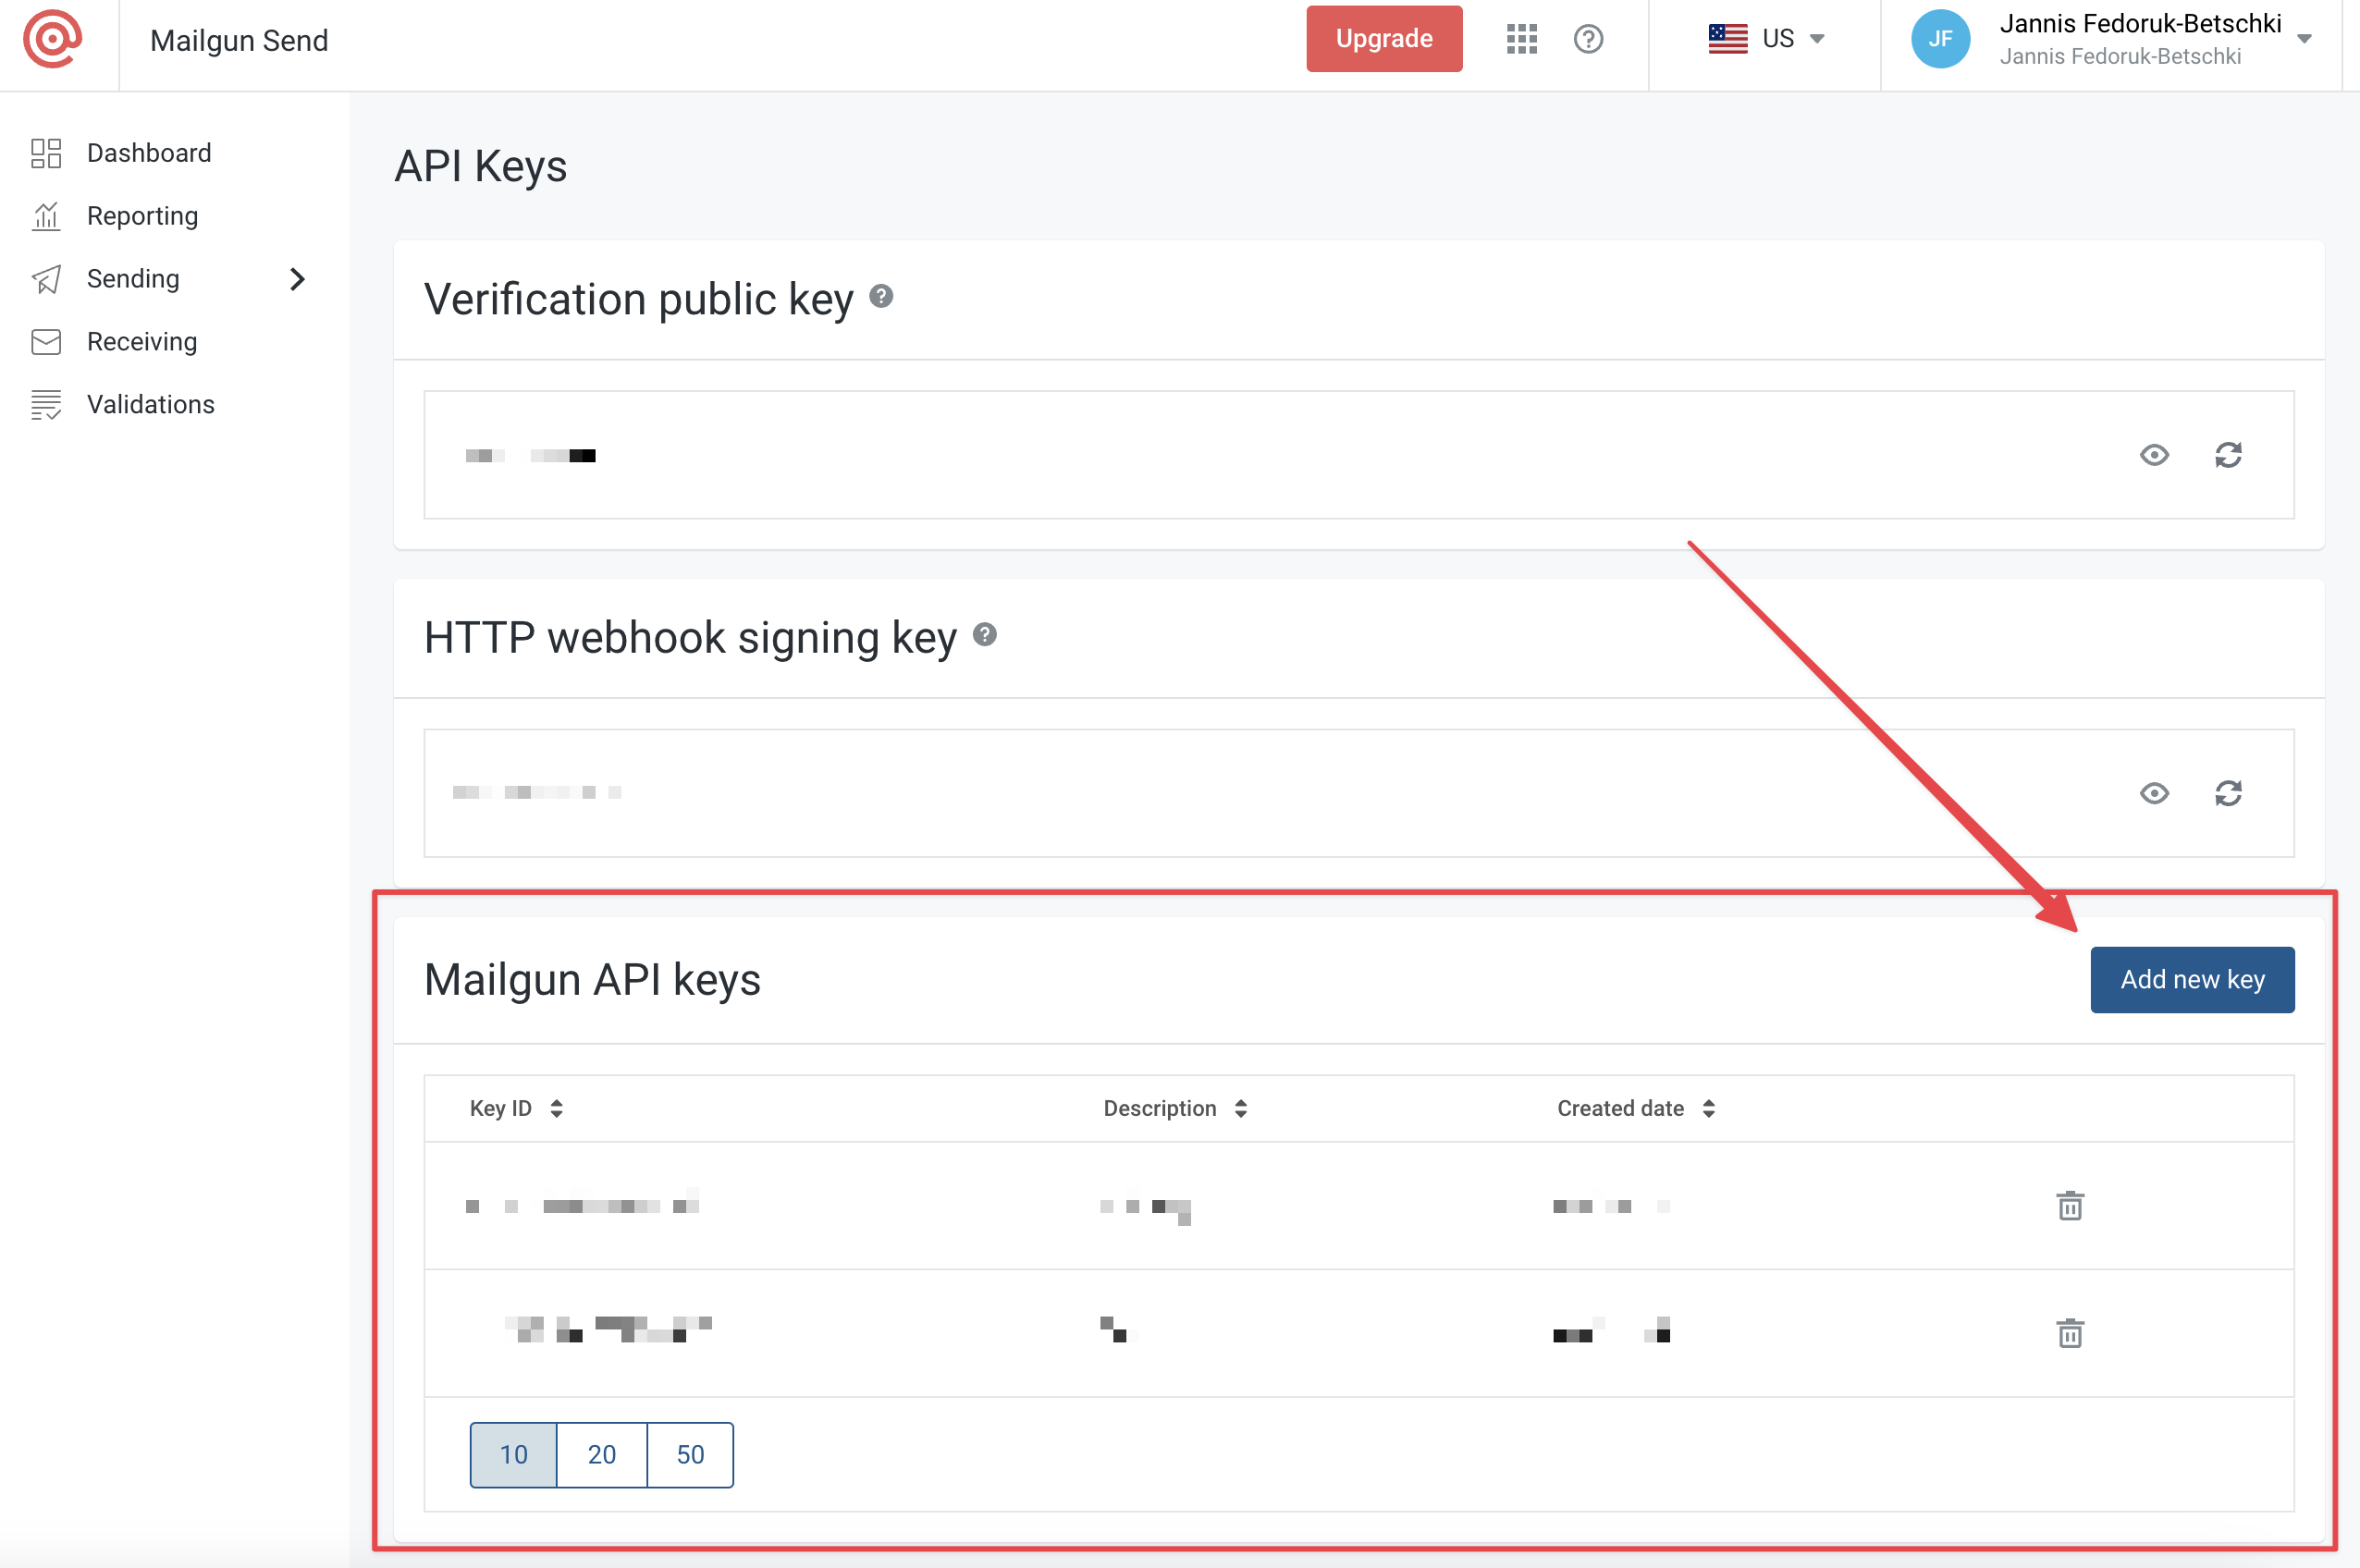Expand the Sending submenu chevron
This screenshot has height=1568, width=2360.
[x=297, y=279]
